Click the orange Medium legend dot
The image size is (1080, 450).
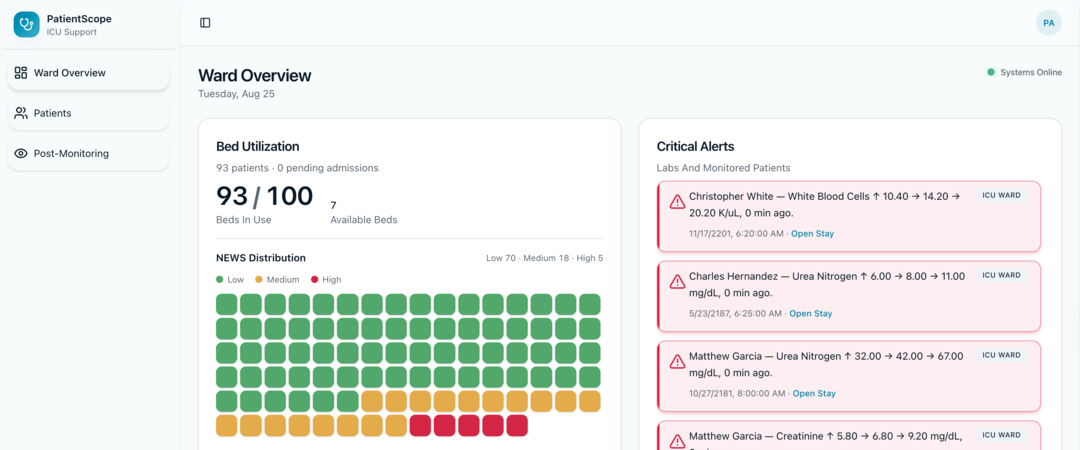[x=259, y=280]
